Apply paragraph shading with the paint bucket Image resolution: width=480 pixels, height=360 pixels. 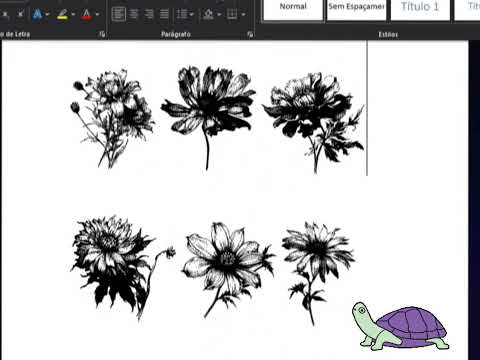click(208, 14)
